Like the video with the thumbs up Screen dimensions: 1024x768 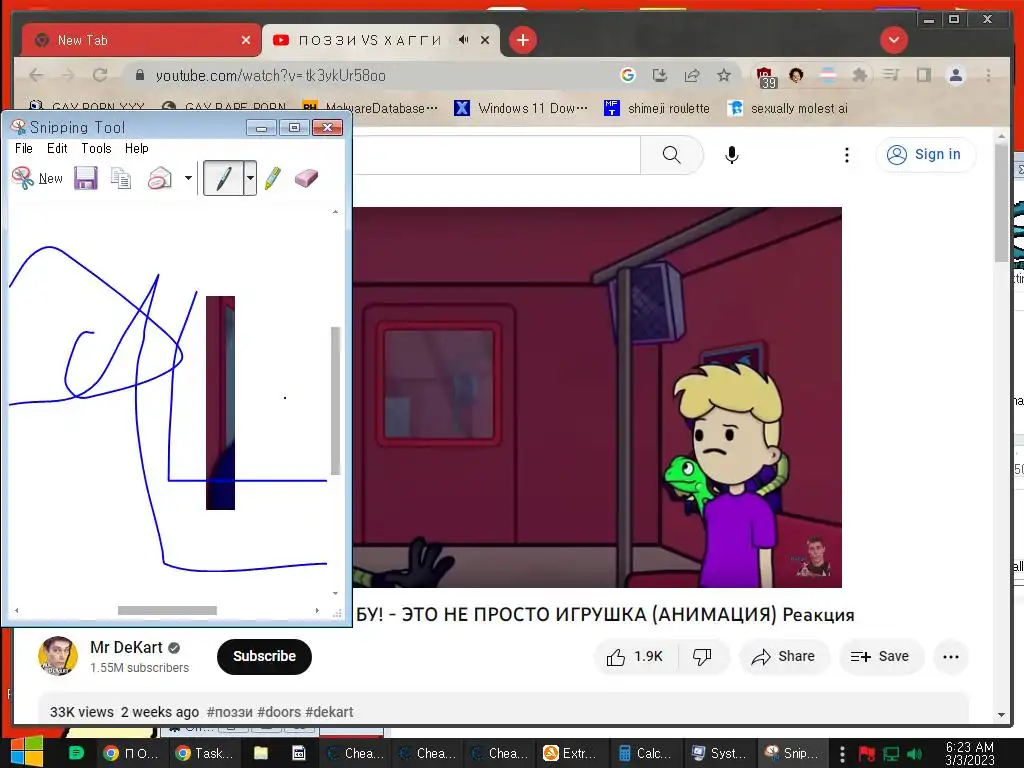click(x=635, y=656)
